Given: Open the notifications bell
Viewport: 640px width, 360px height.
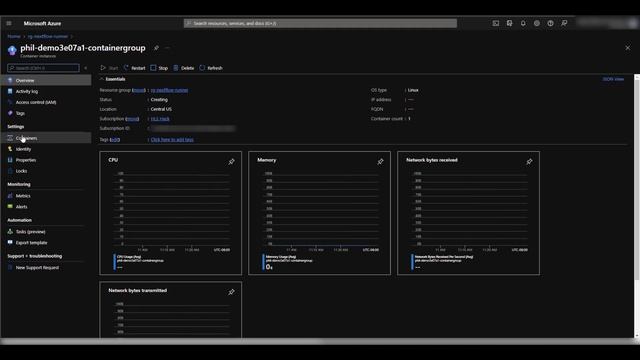Looking at the screenshot, I should (523, 23).
